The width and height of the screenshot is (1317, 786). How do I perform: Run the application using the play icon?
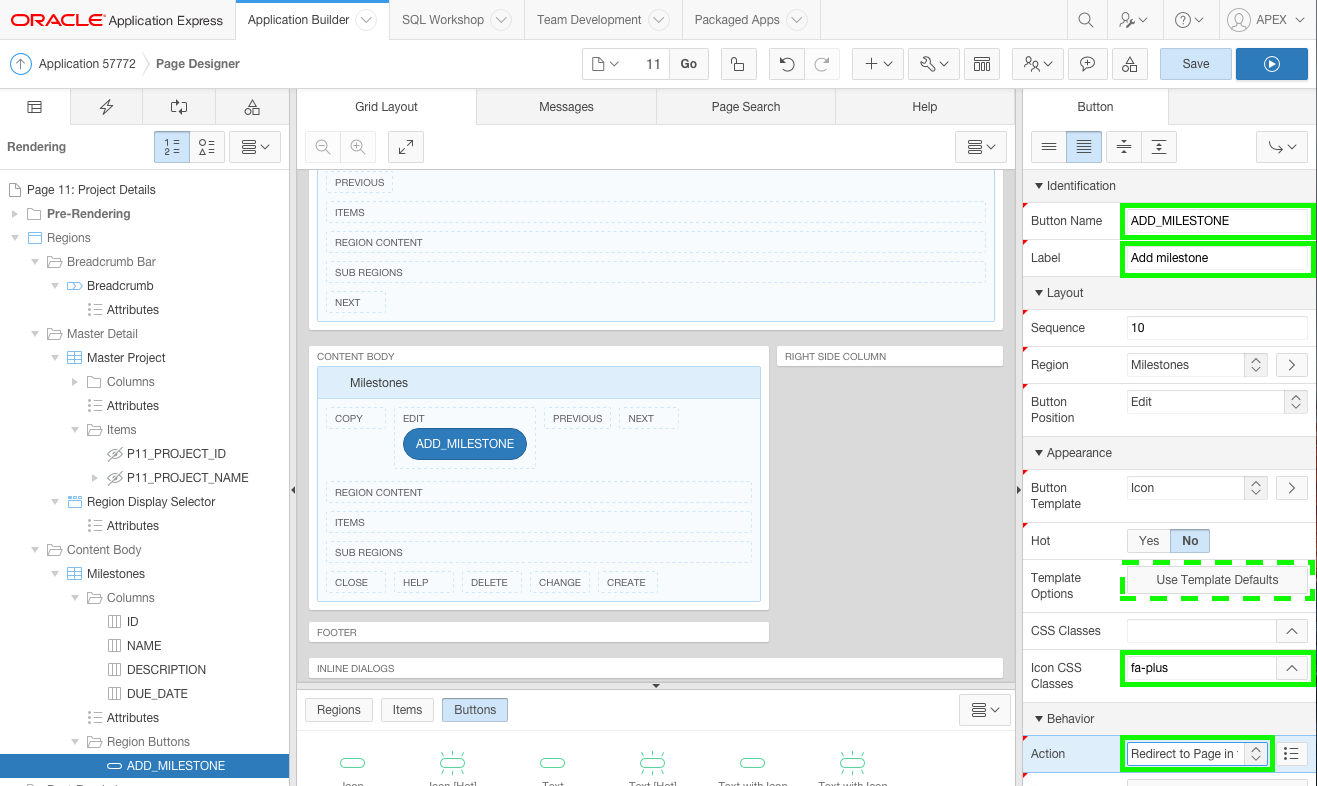pyautogui.click(x=1271, y=62)
